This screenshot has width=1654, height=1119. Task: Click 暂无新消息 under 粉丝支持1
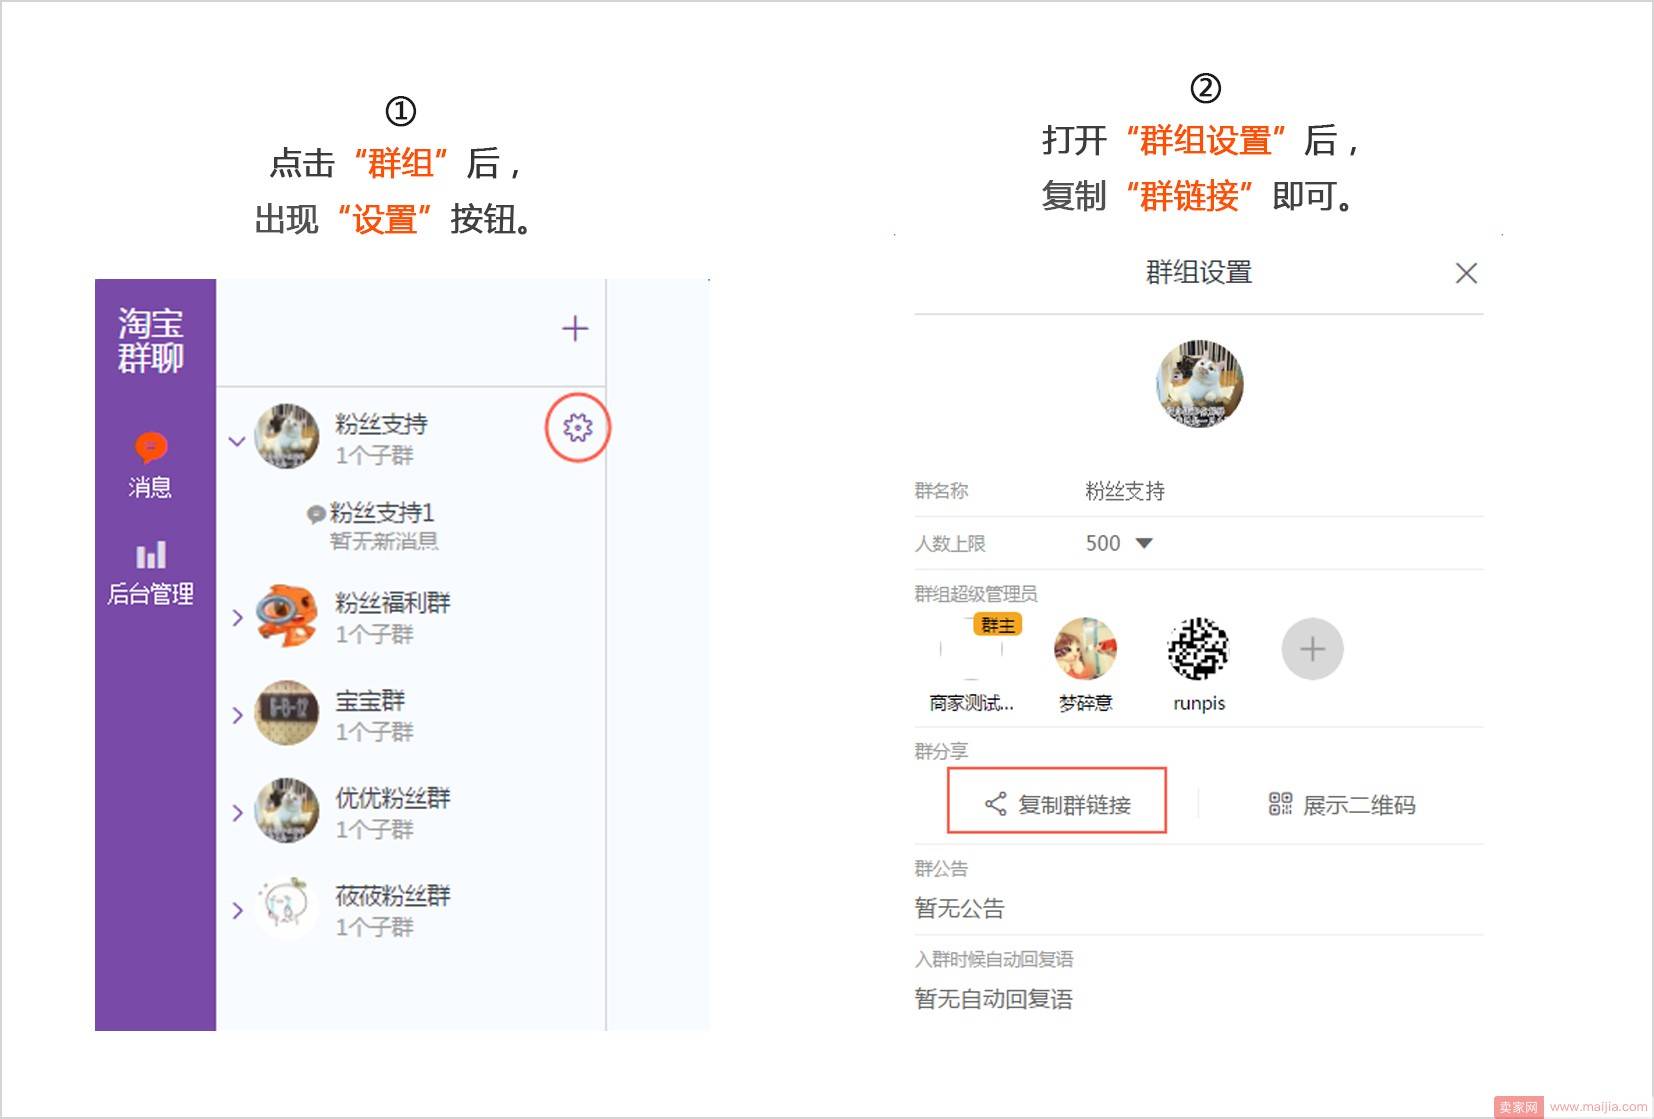click(x=384, y=541)
